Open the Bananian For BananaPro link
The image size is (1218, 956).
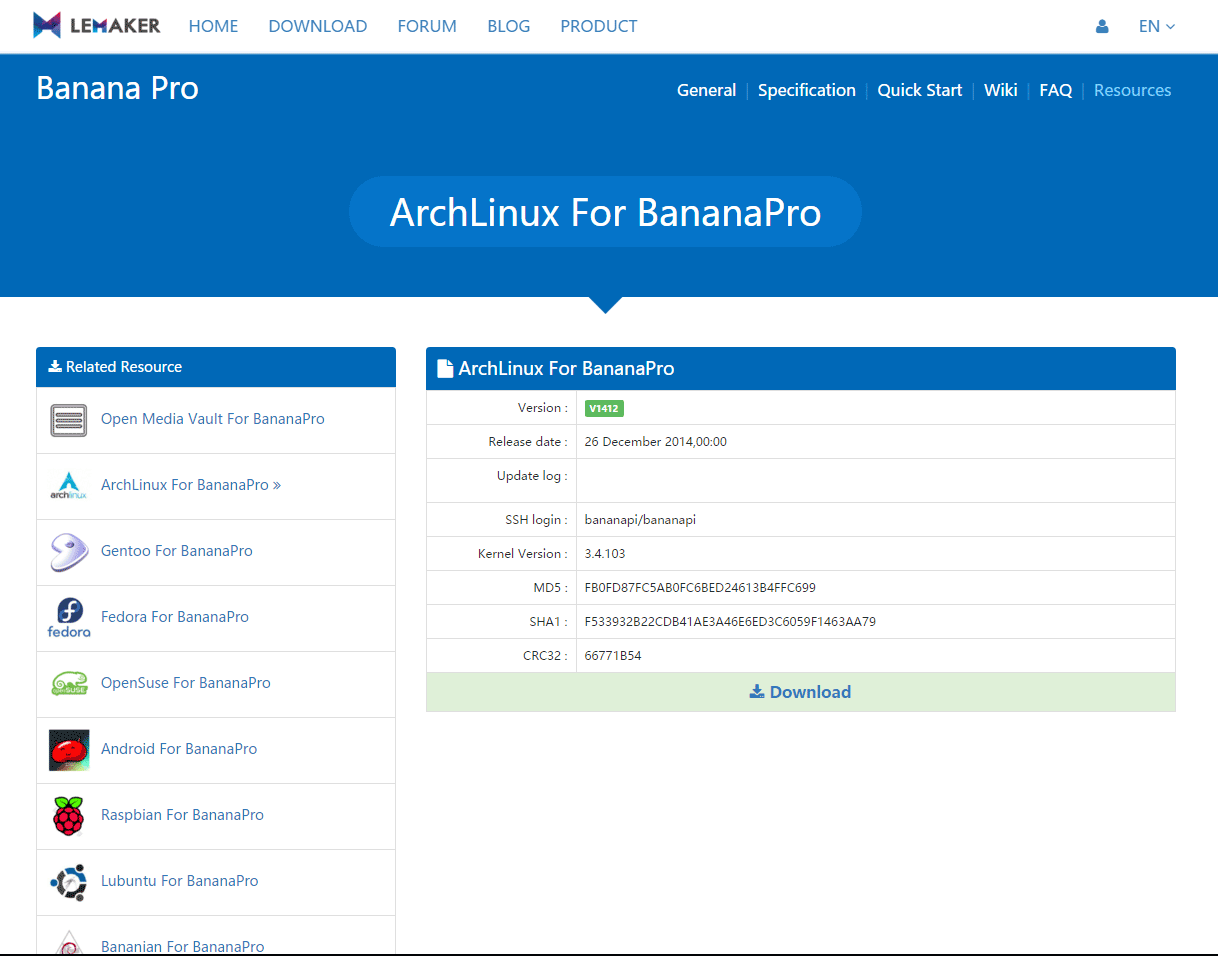(x=182, y=946)
